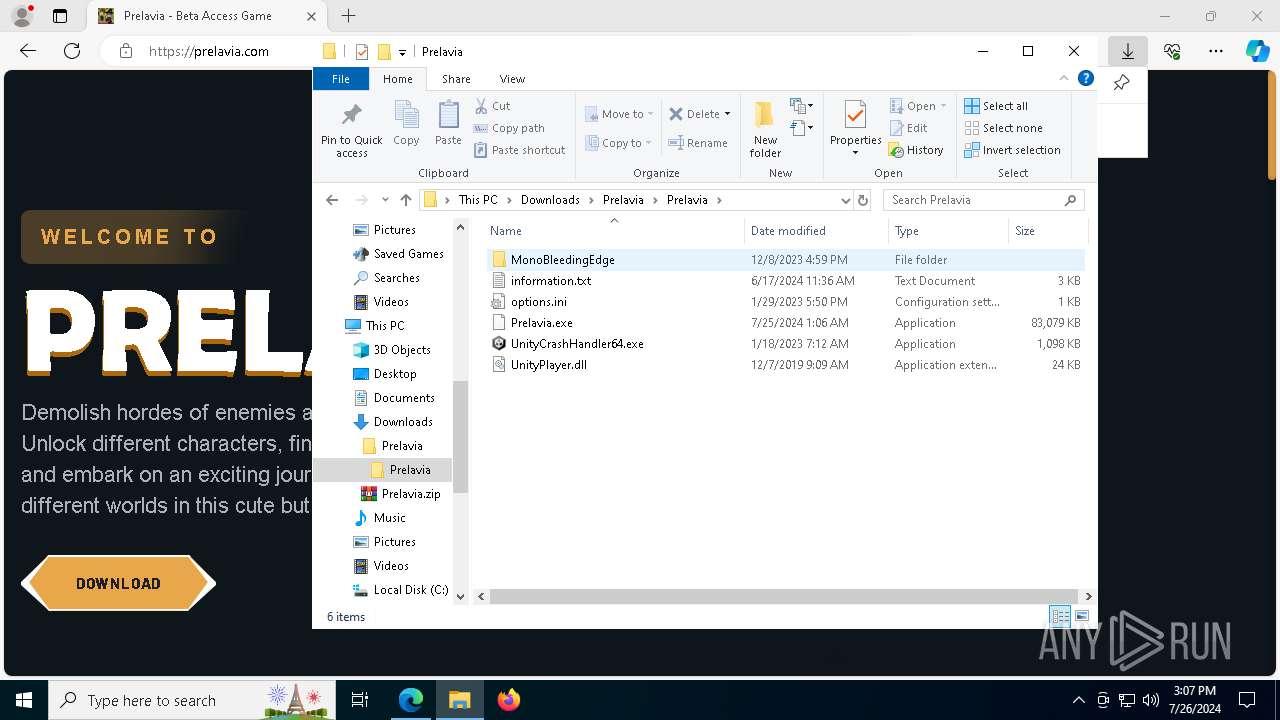Switch to large icons view icon
The width and height of the screenshot is (1280, 720).
click(x=1081, y=617)
